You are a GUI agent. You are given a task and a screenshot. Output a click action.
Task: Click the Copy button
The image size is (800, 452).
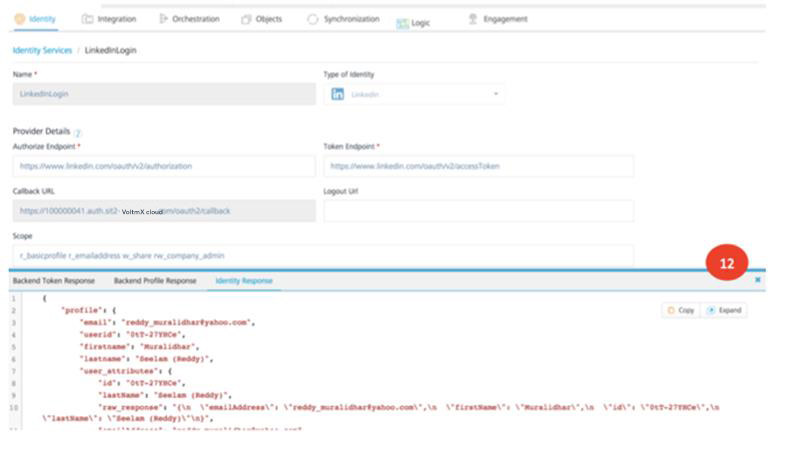click(x=680, y=310)
